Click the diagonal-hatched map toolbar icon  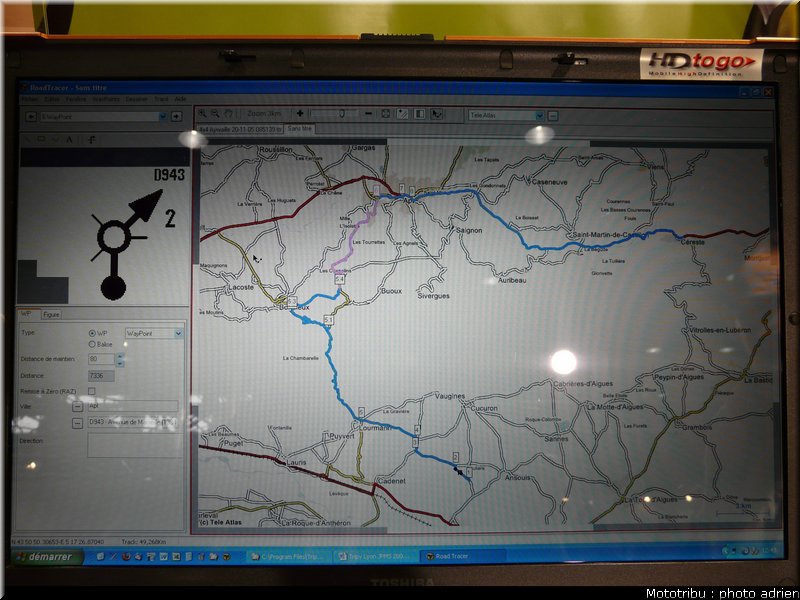[403, 114]
